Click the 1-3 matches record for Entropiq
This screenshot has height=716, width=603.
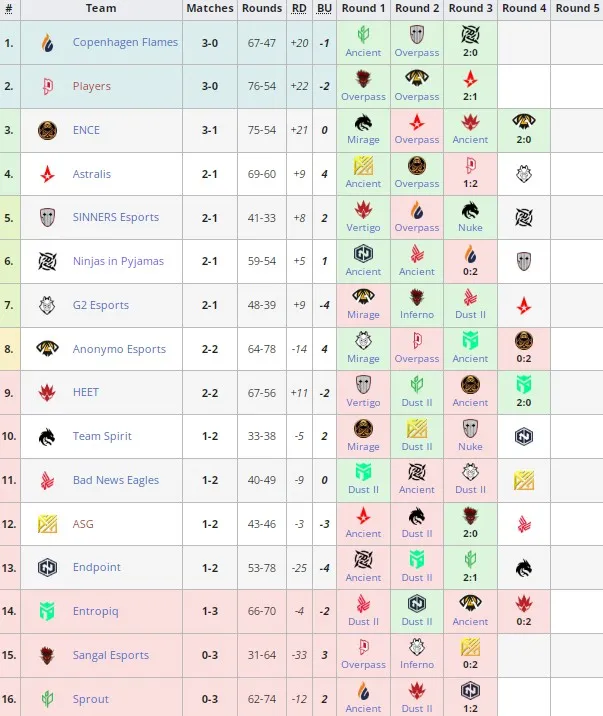(x=210, y=611)
